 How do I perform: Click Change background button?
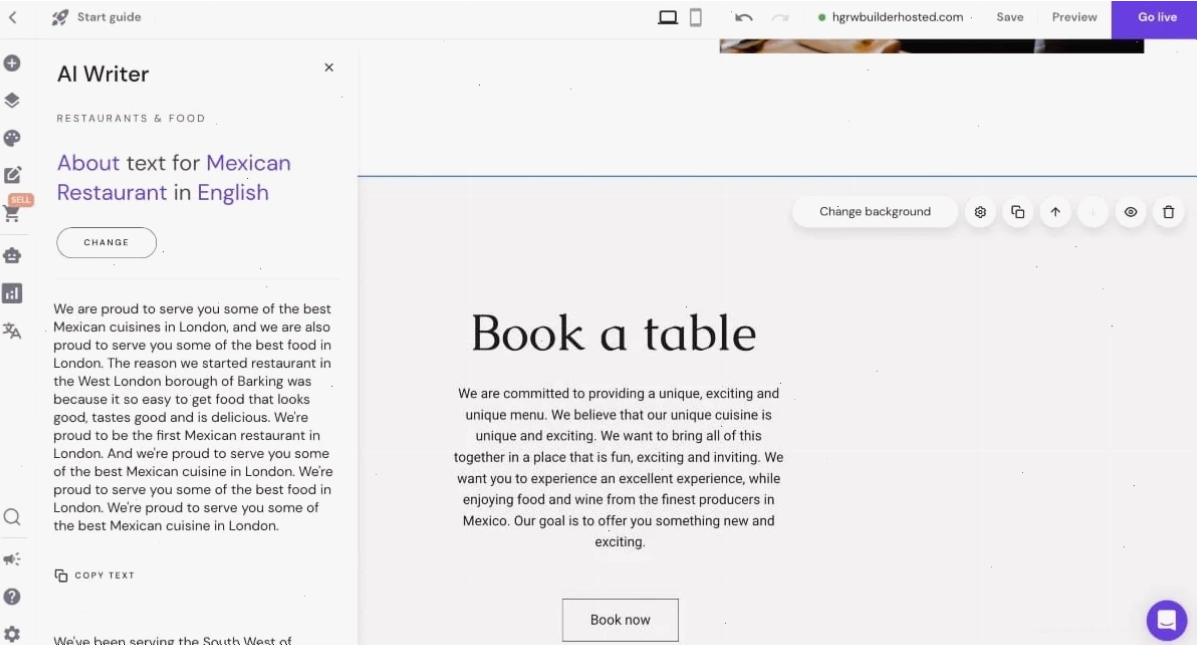[875, 212]
